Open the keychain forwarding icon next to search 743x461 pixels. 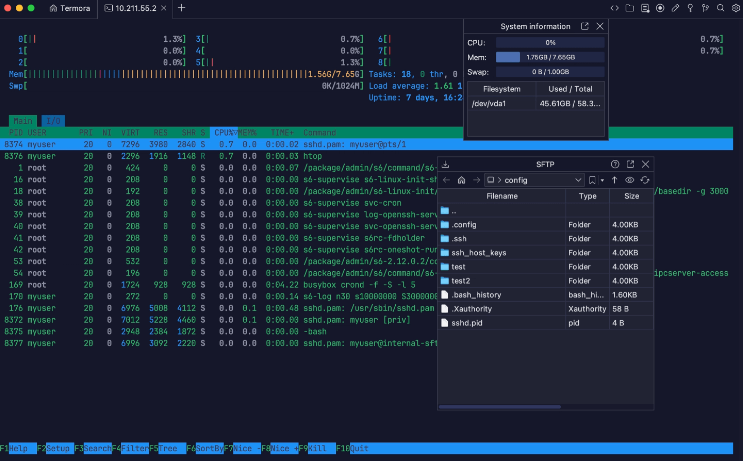click(706, 8)
